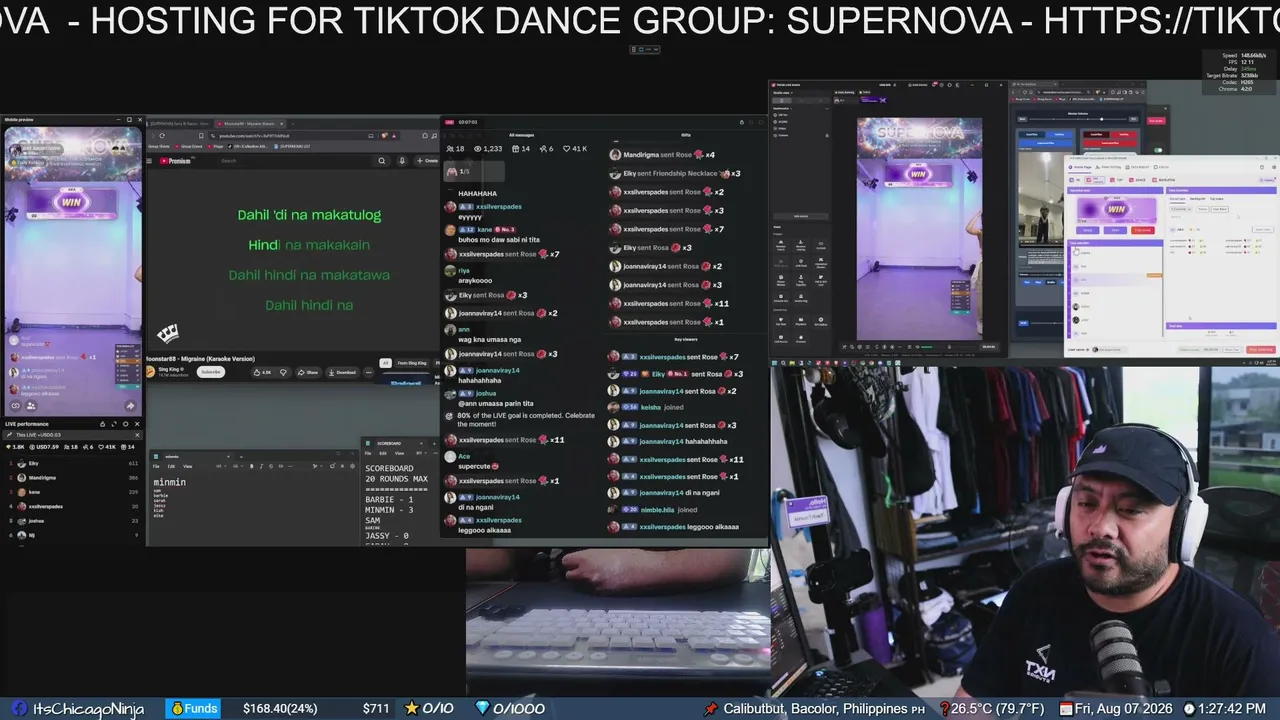Click the link icon in Mobile preview

(15, 406)
